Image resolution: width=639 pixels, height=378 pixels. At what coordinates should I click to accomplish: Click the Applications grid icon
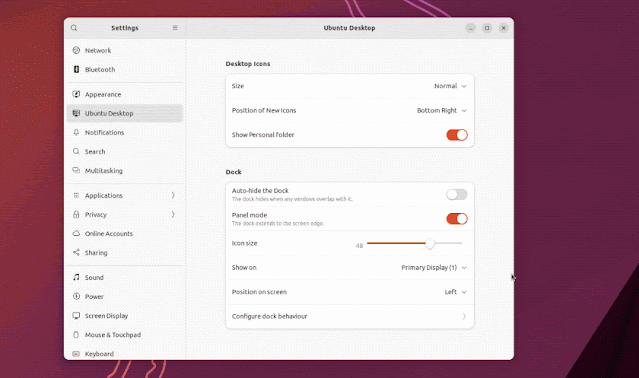click(x=76, y=195)
